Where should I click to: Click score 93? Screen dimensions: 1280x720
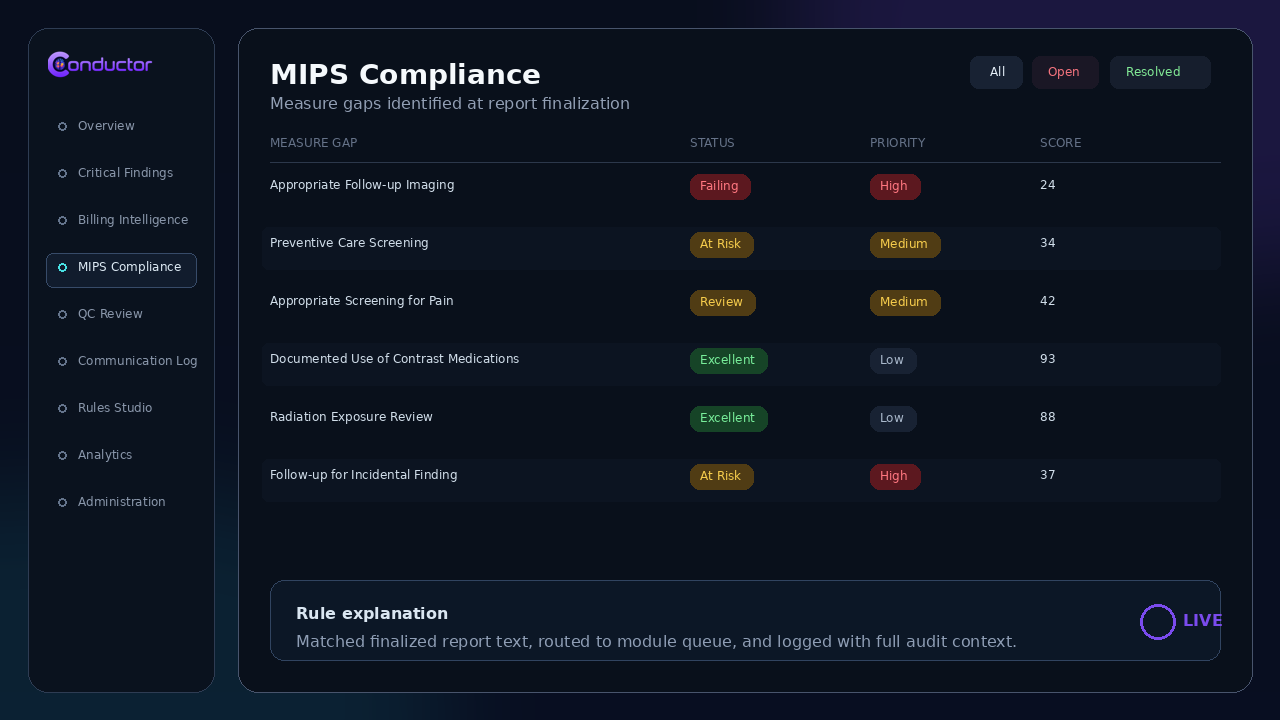[1048, 360]
